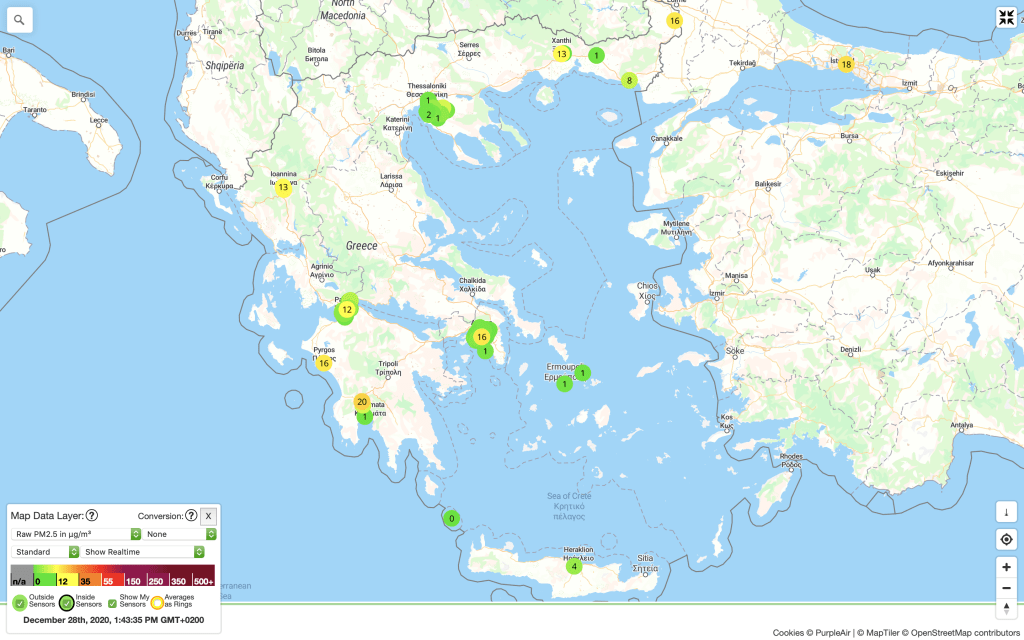Reset map bearing with compass icon
The width and height of the screenshot is (1024, 640).
[x=1006, y=609]
